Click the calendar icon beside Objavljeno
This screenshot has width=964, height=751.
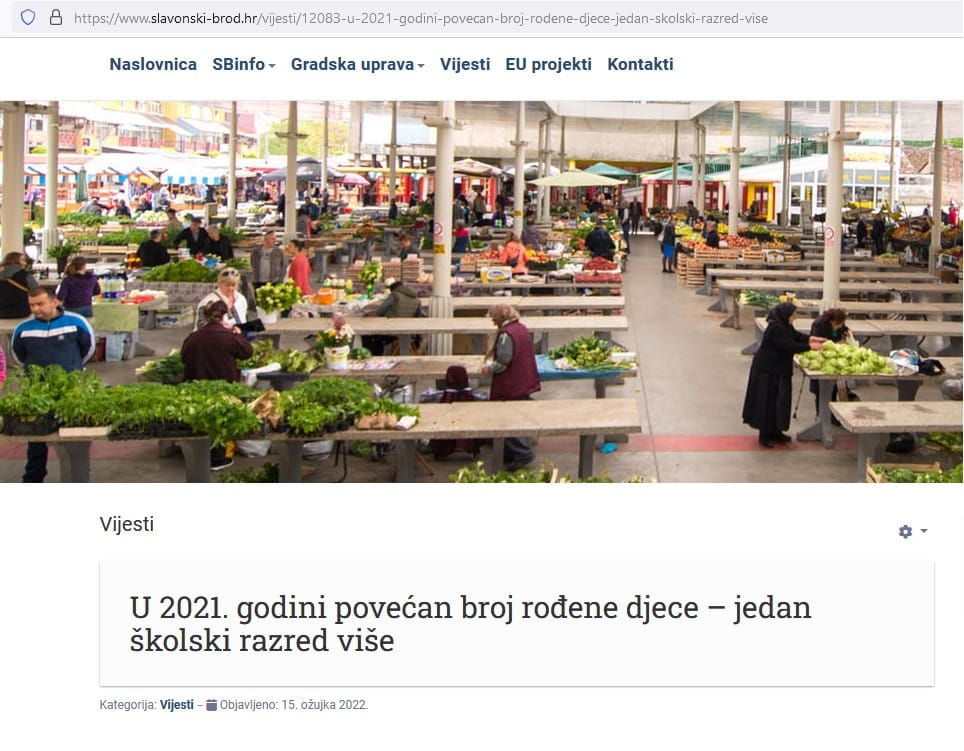211,705
